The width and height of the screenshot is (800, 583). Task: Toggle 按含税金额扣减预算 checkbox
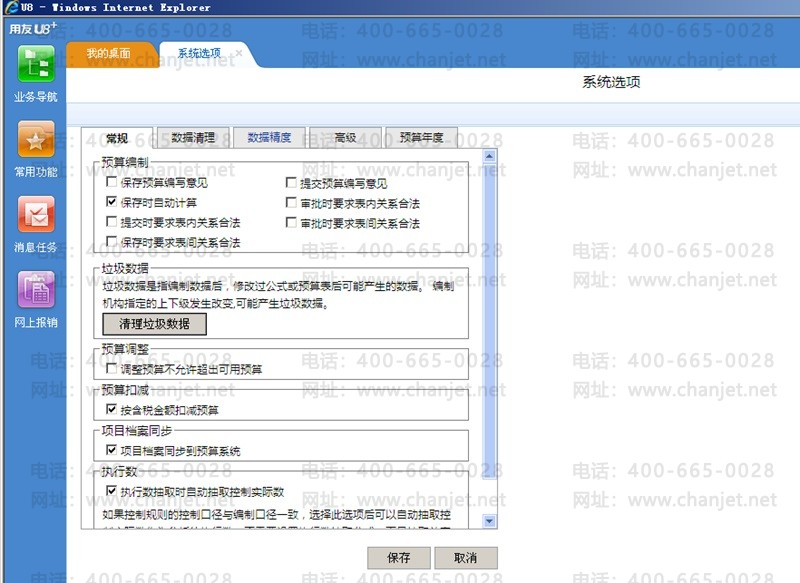[112, 410]
